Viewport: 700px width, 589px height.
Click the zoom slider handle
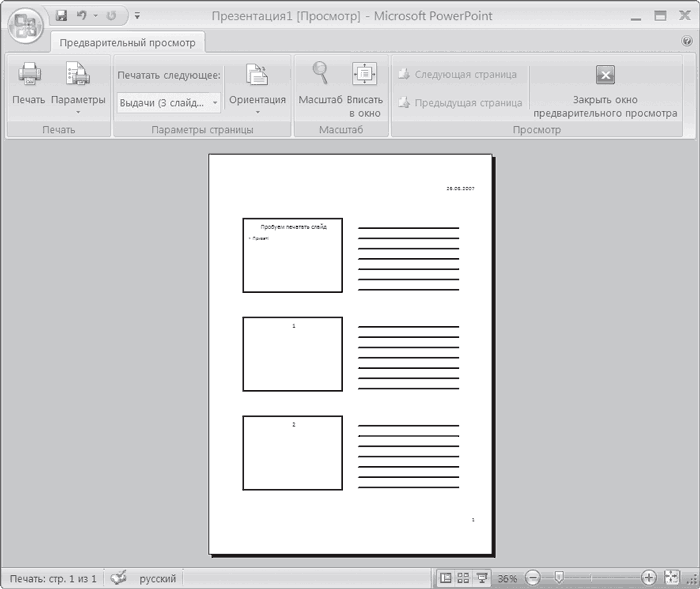[558, 577]
